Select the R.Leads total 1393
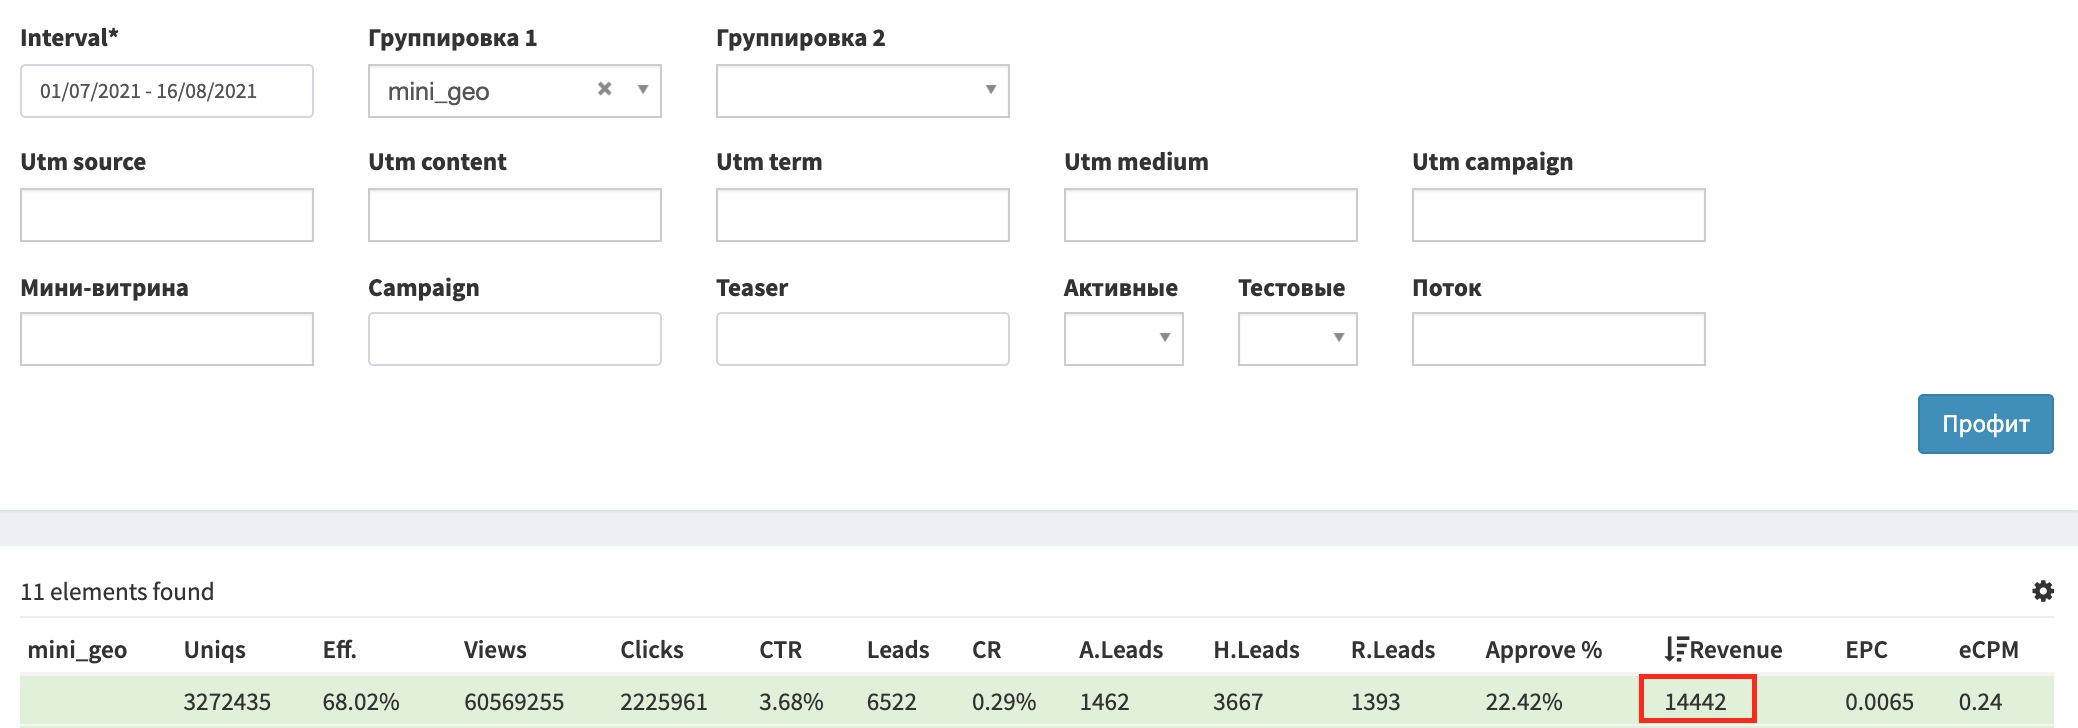Screen dimensions: 2078x728 [1375, 702]
